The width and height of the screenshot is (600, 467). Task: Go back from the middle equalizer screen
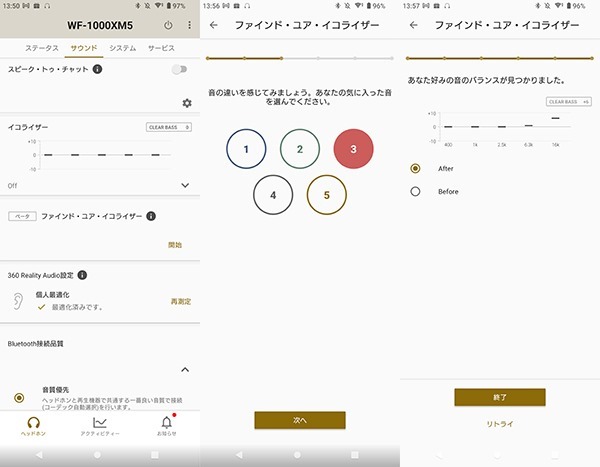(x=214, y=25)
